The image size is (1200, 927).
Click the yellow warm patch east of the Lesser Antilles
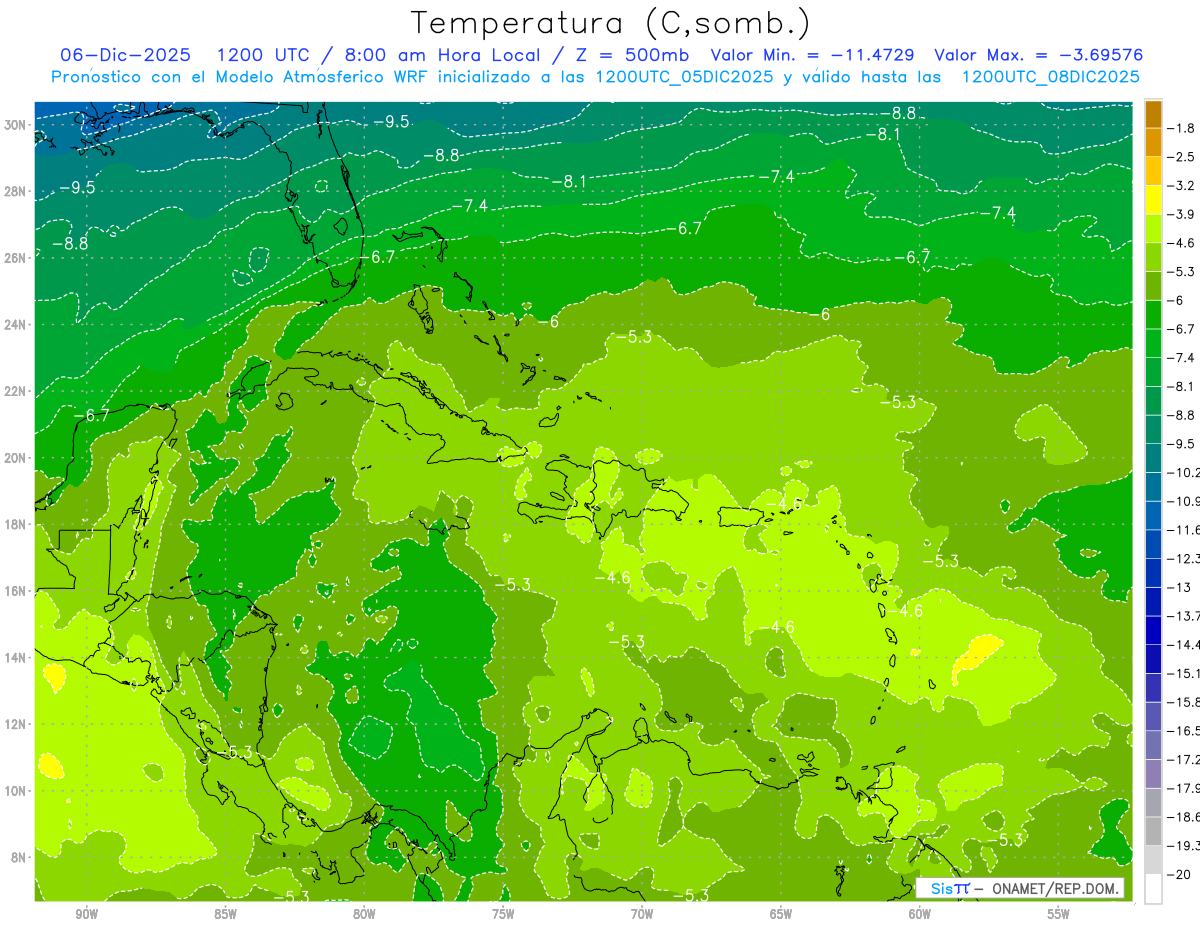[978, 653]
